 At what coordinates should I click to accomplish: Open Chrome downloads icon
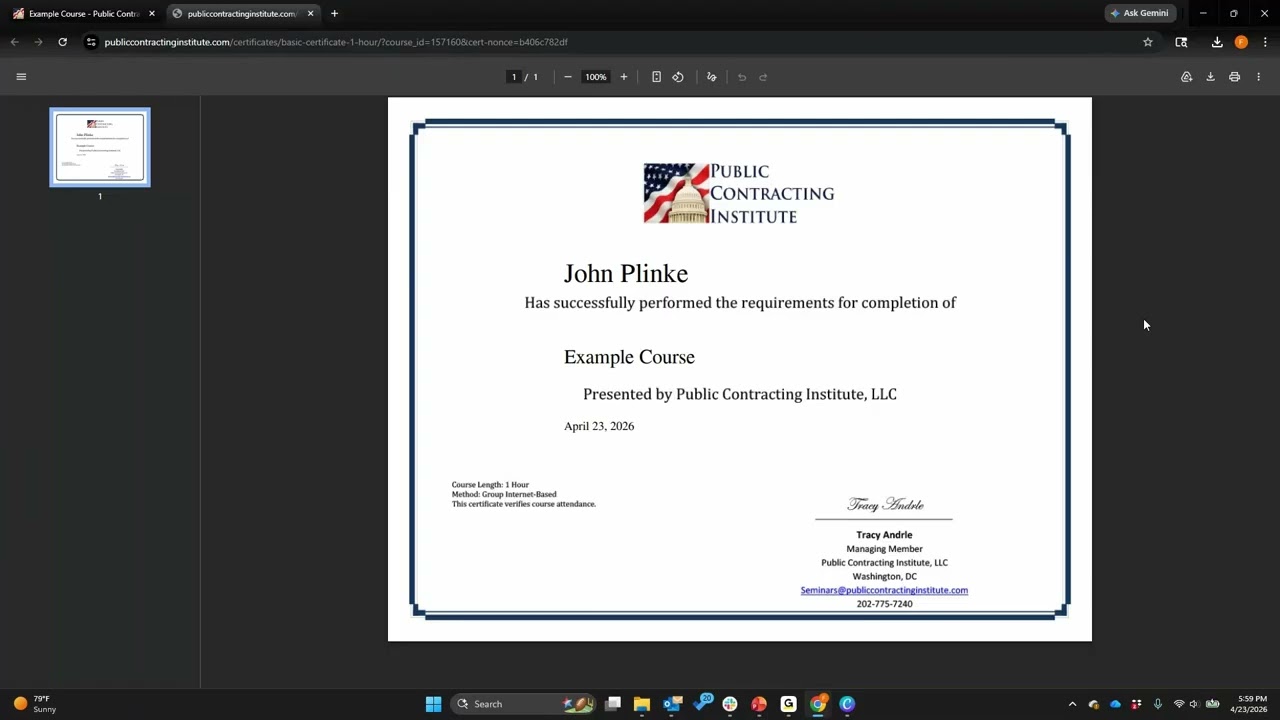[x=1217, y=42]
